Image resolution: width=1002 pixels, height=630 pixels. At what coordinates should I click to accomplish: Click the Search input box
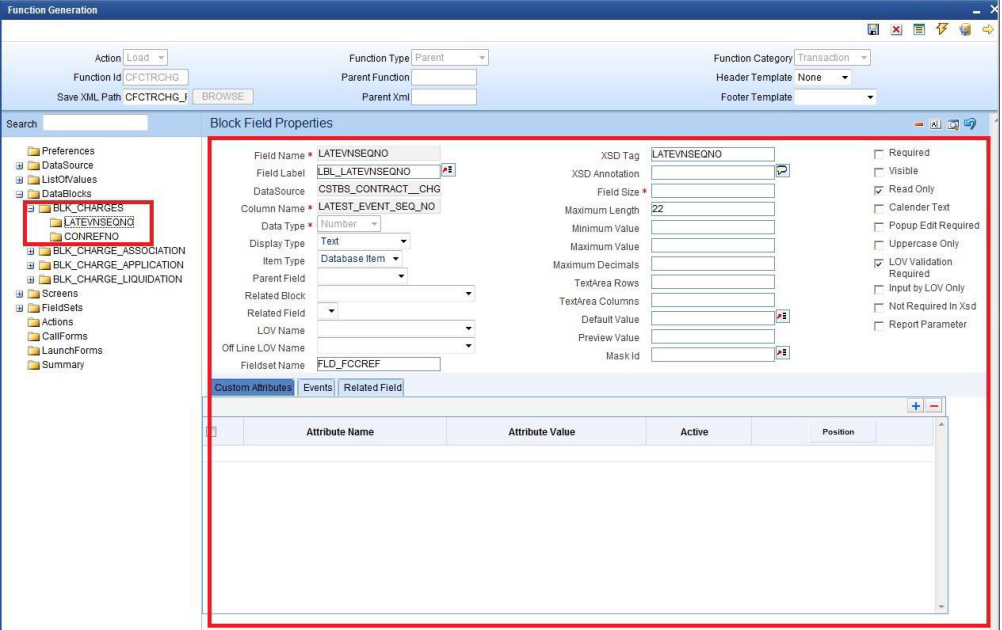95,123
